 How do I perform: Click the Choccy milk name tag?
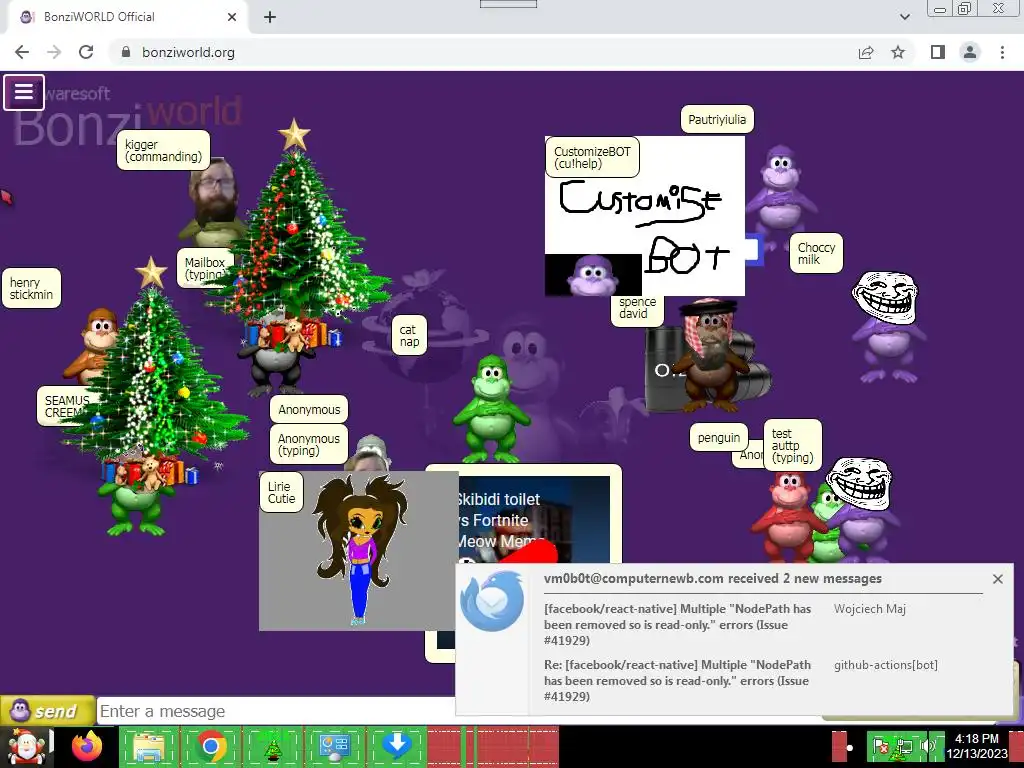[x=816, y=253]
